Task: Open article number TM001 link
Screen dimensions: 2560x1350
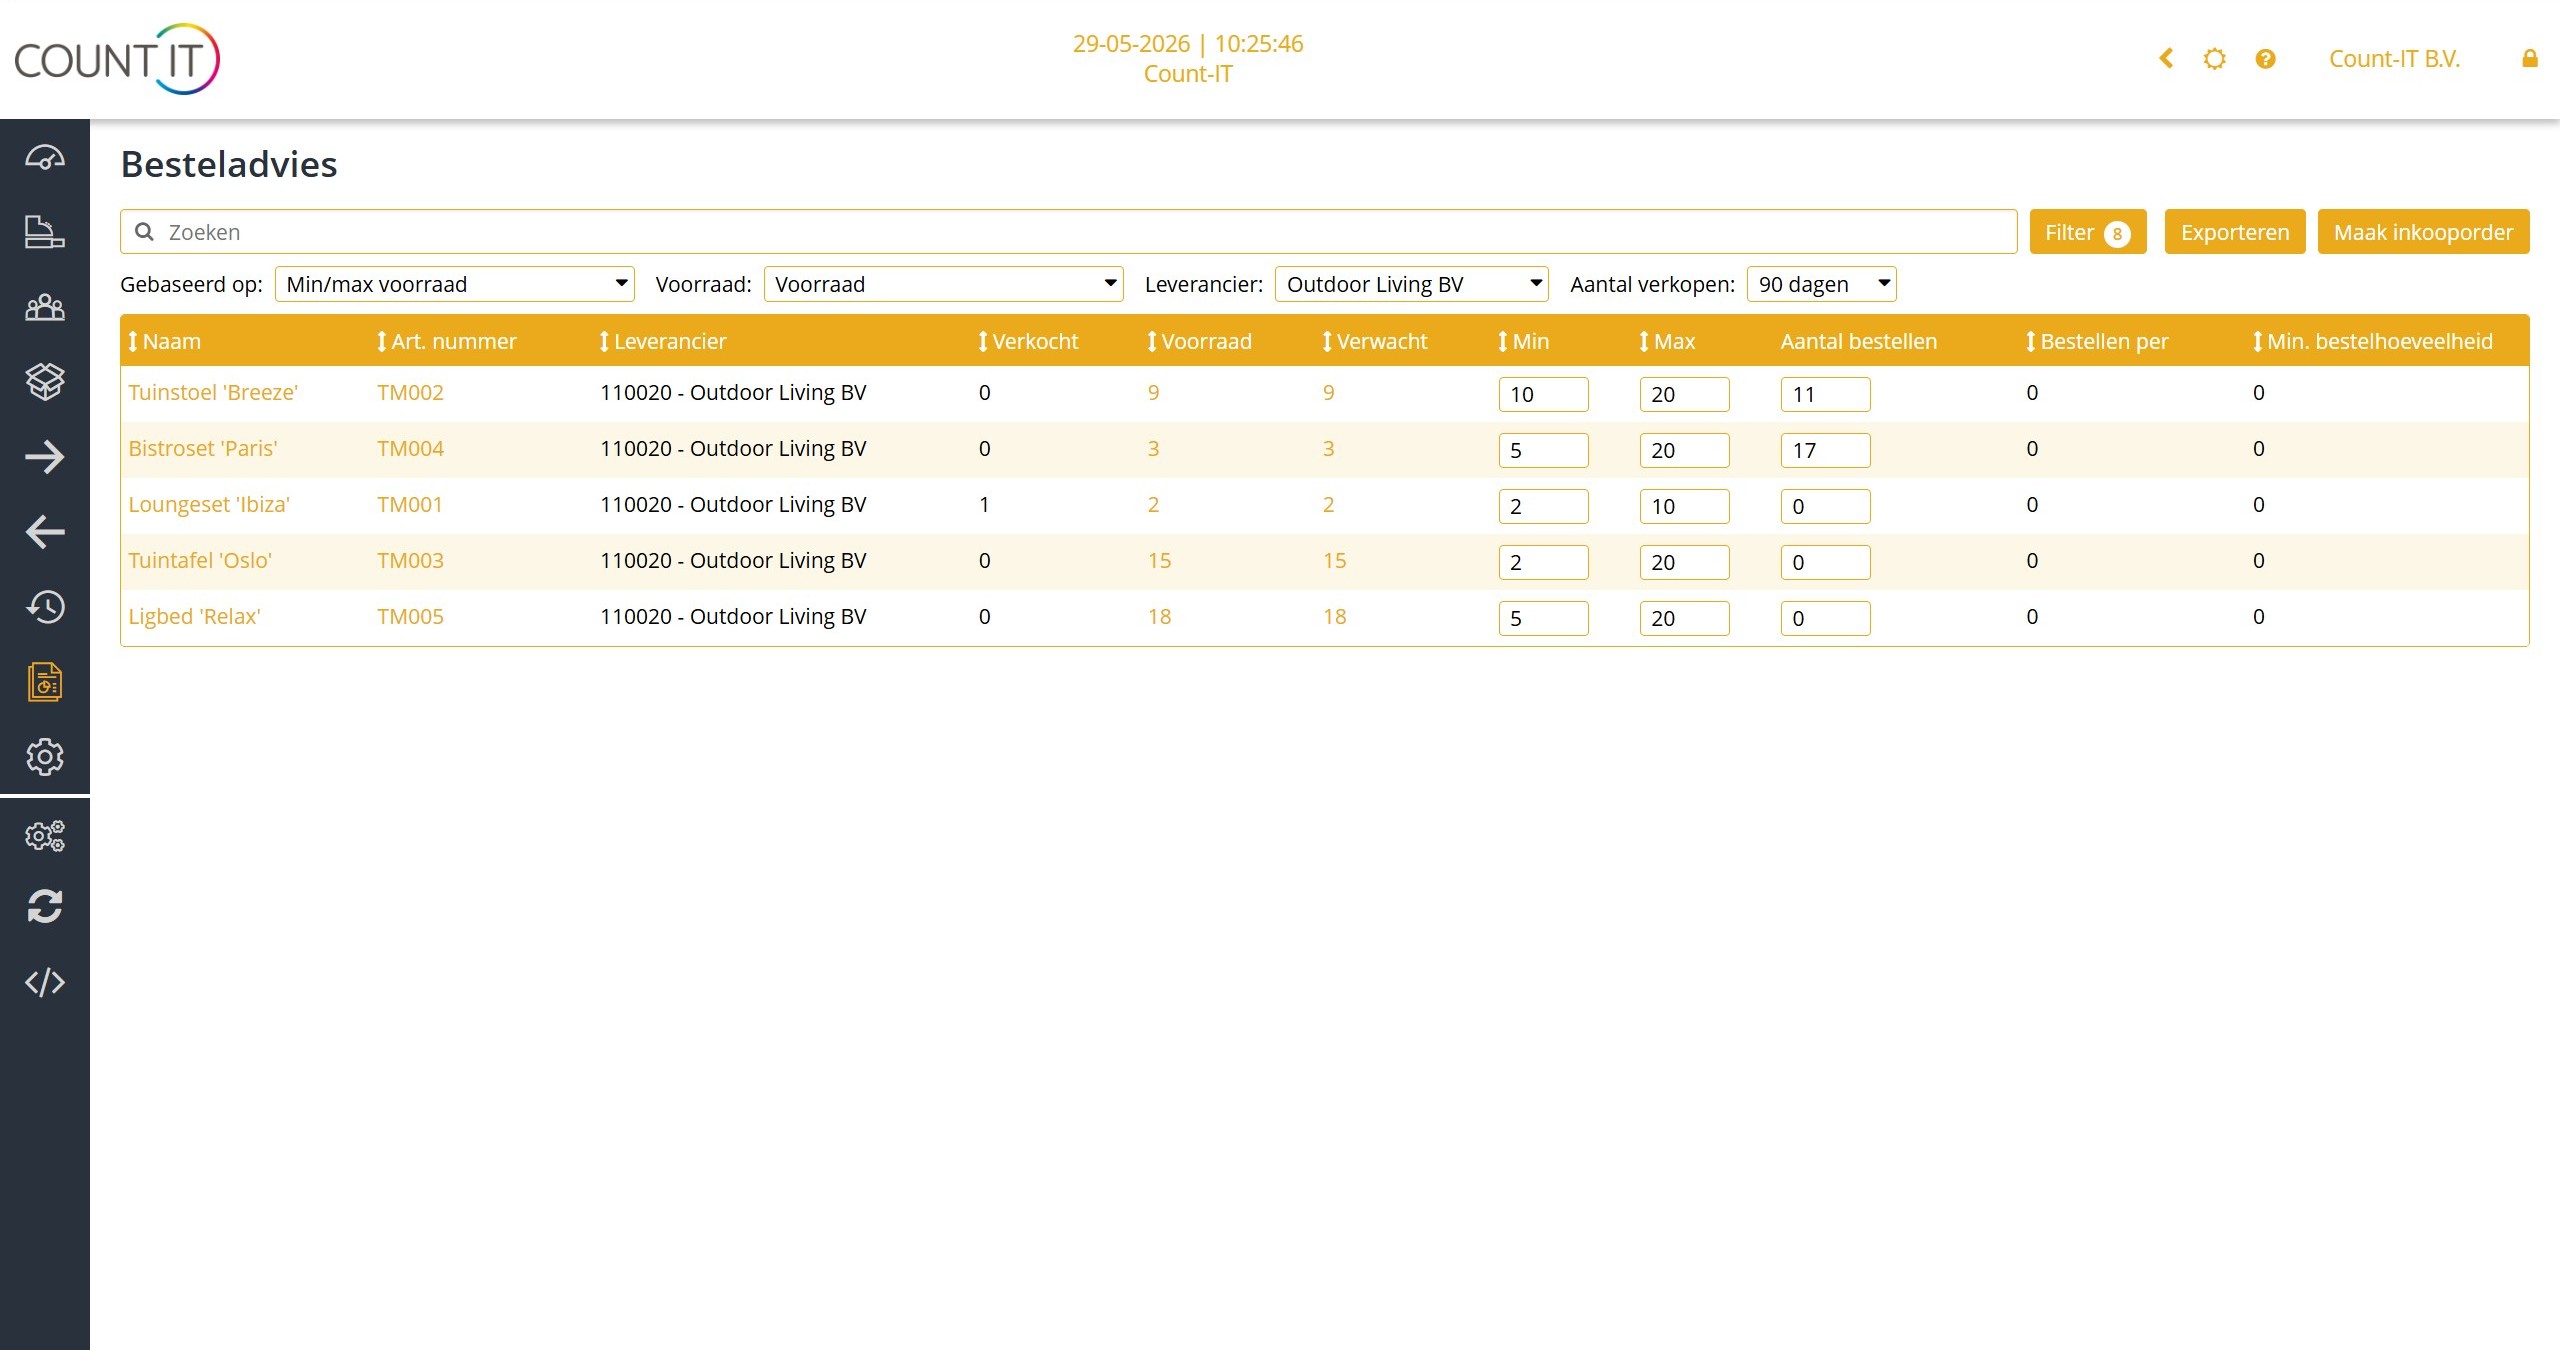Action: click(x=410, y=504)
